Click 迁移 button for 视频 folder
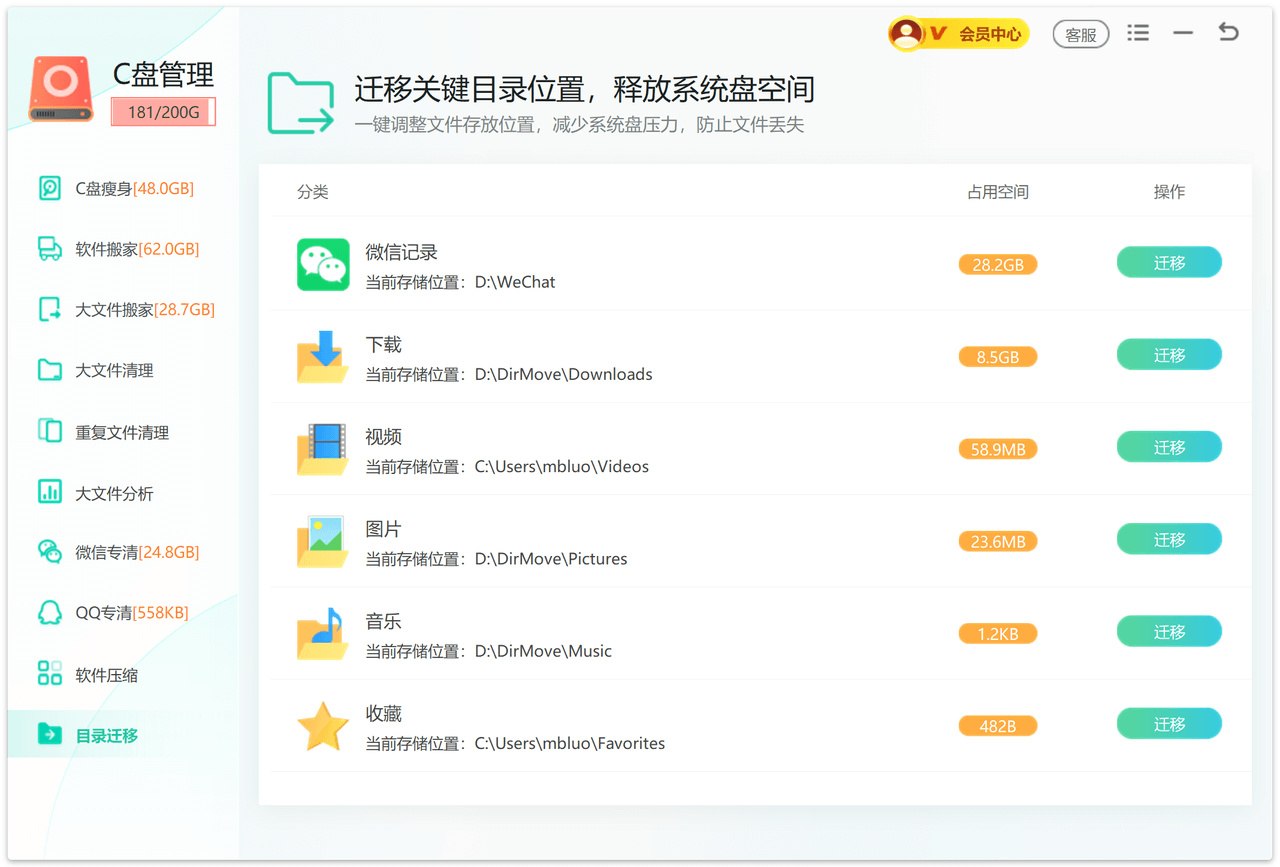The width and height of the screenshot is (1280, 867). [x=1168, y=447]
